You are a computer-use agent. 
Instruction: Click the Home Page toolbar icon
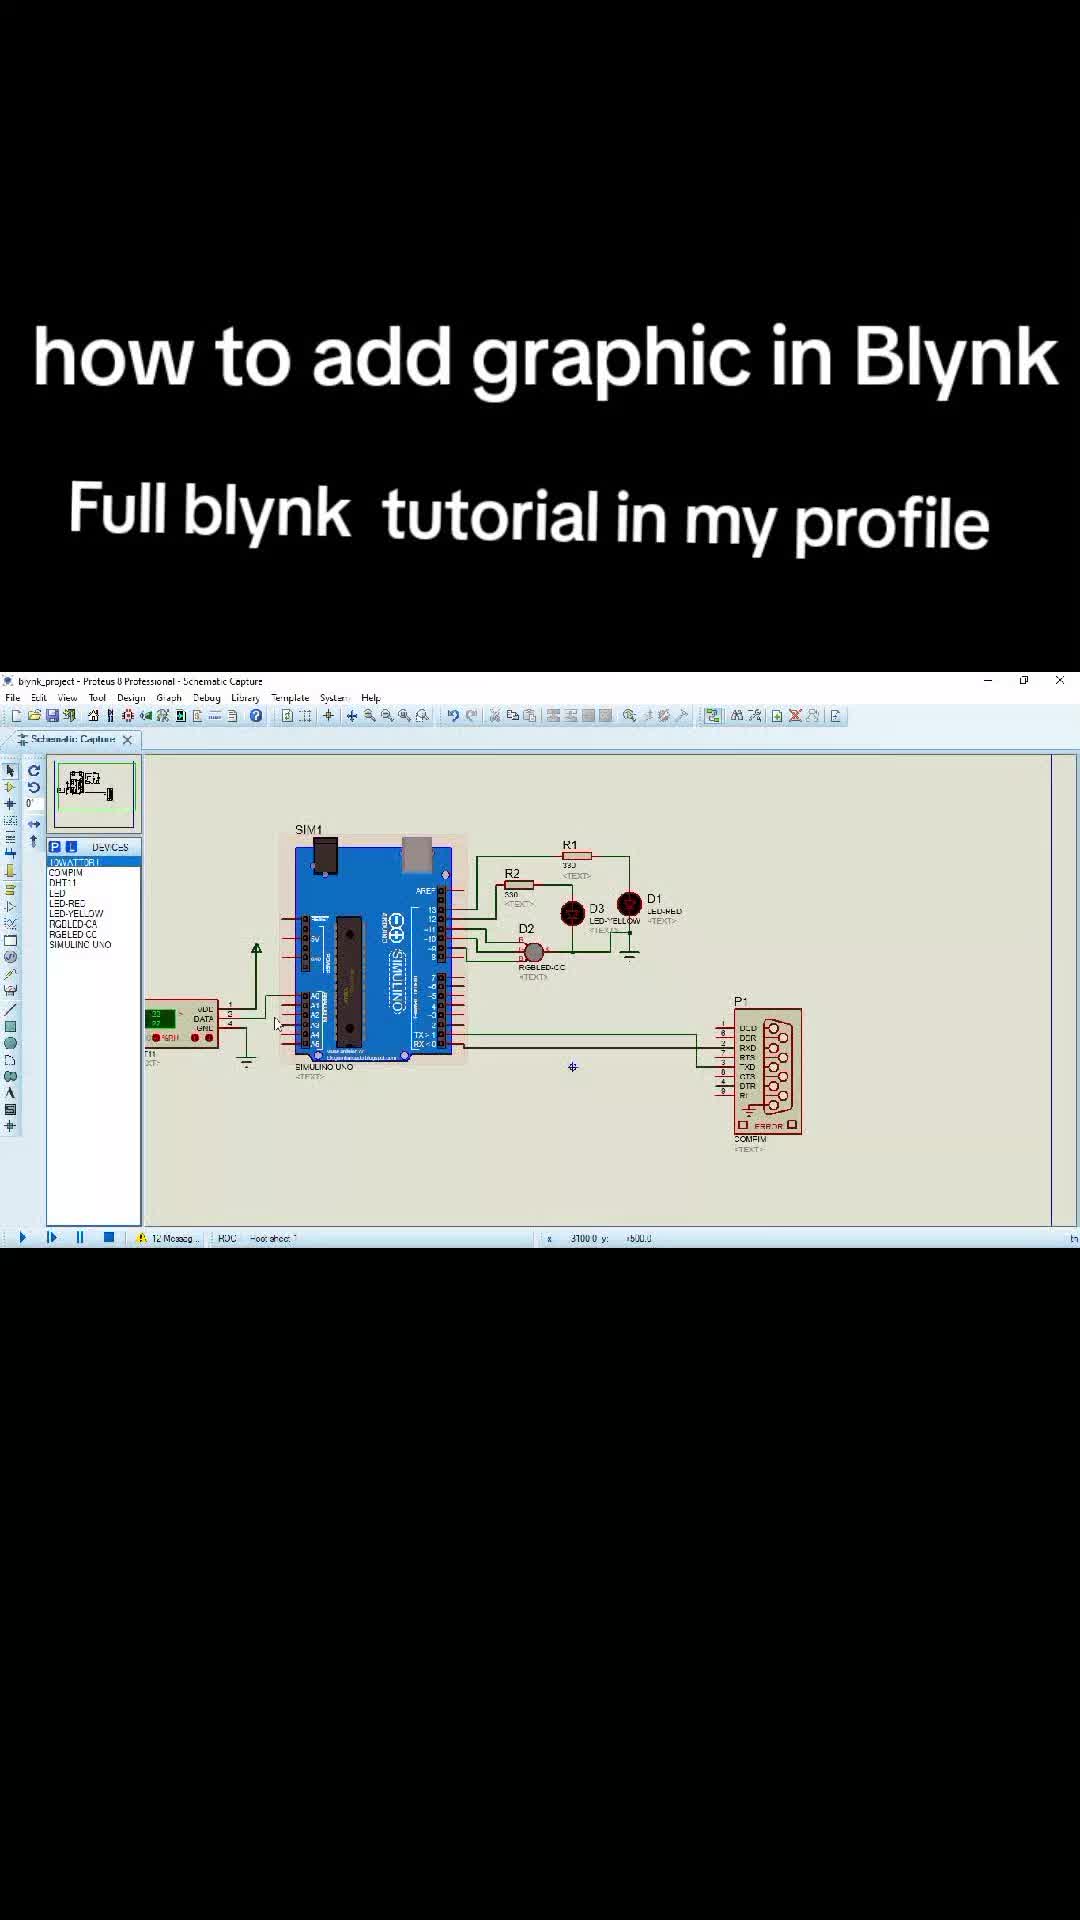(93, 715)
